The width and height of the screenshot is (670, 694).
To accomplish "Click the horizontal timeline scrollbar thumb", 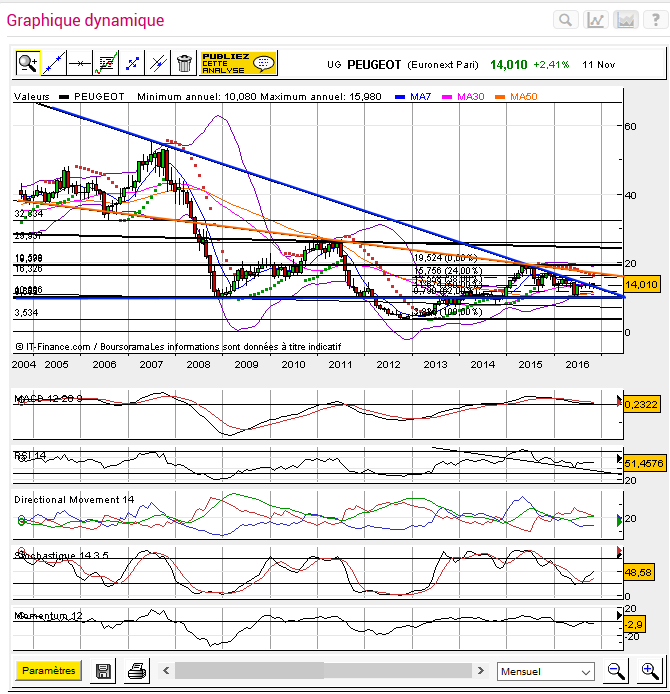I will [249, 671].
